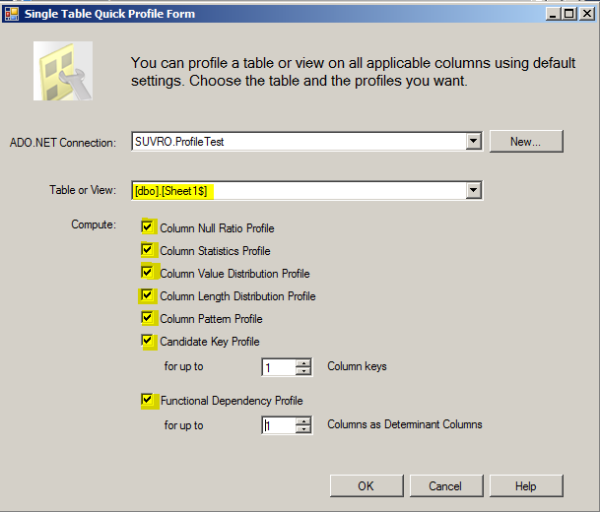
Task: Disable Functional Dependency Profile
Action: (147, 399)
